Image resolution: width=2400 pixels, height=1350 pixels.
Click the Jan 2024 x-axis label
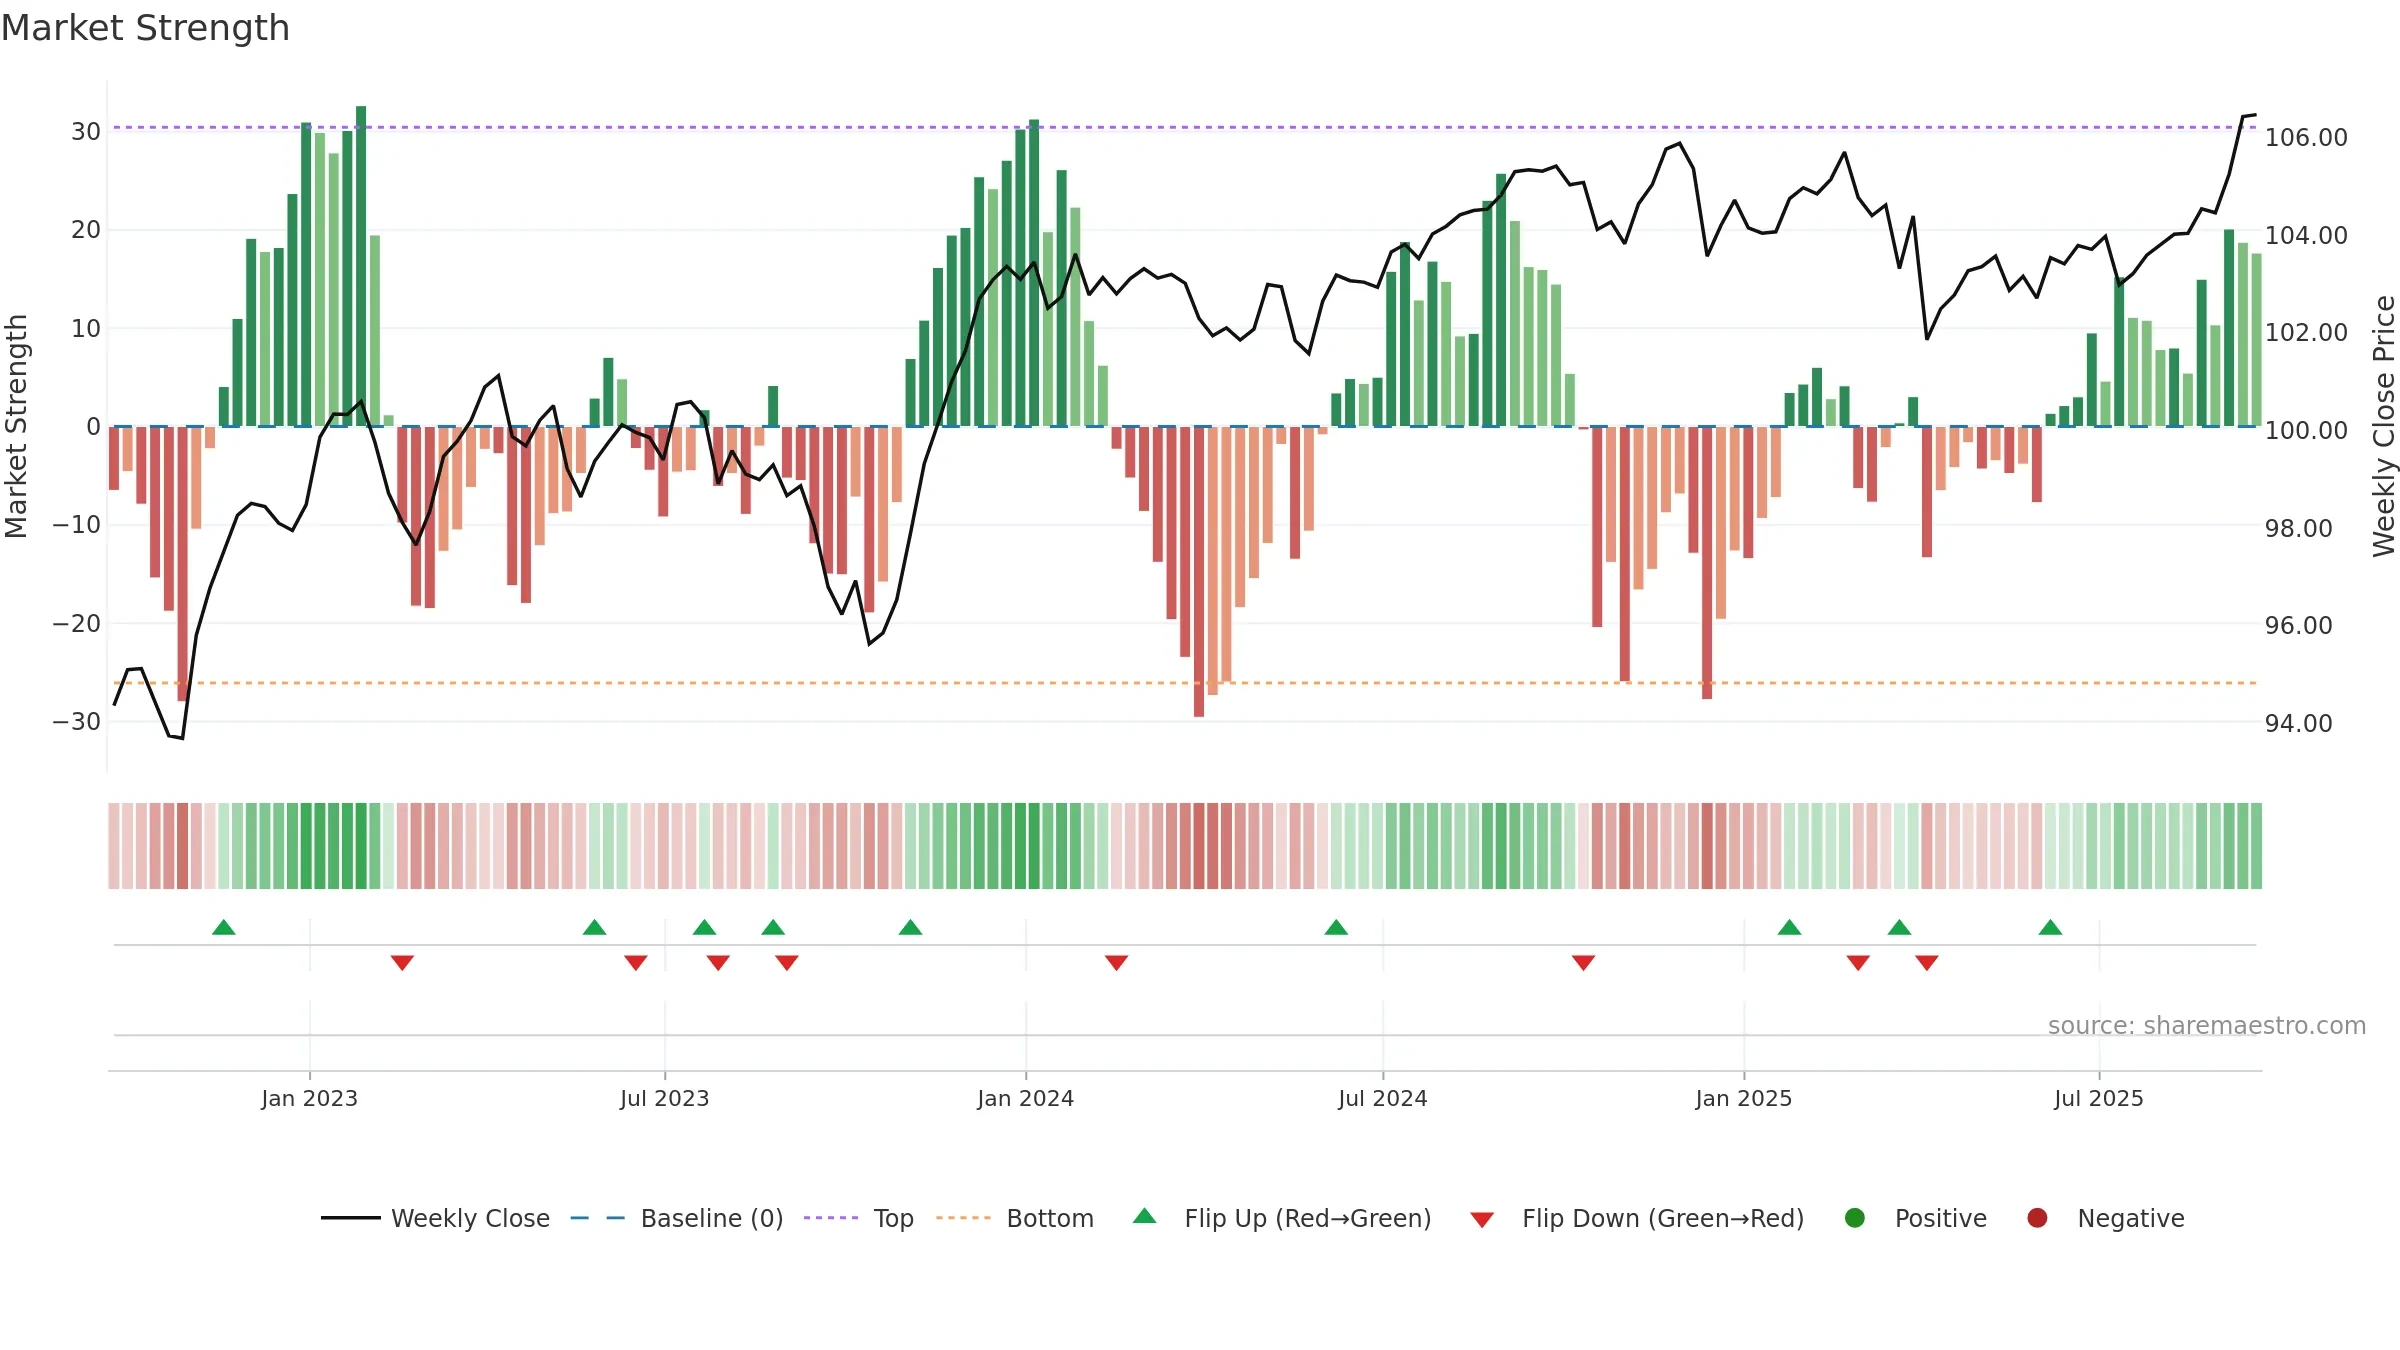tap(1025, 1098)
